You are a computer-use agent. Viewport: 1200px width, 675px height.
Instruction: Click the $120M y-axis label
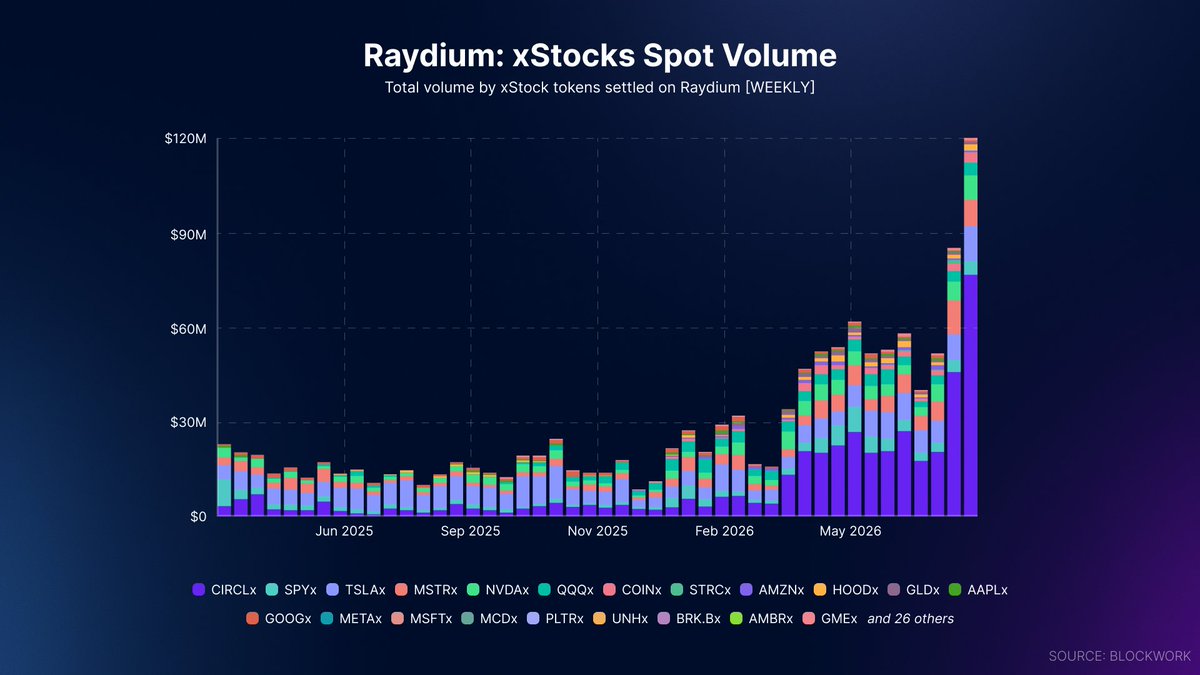(186, 139)
